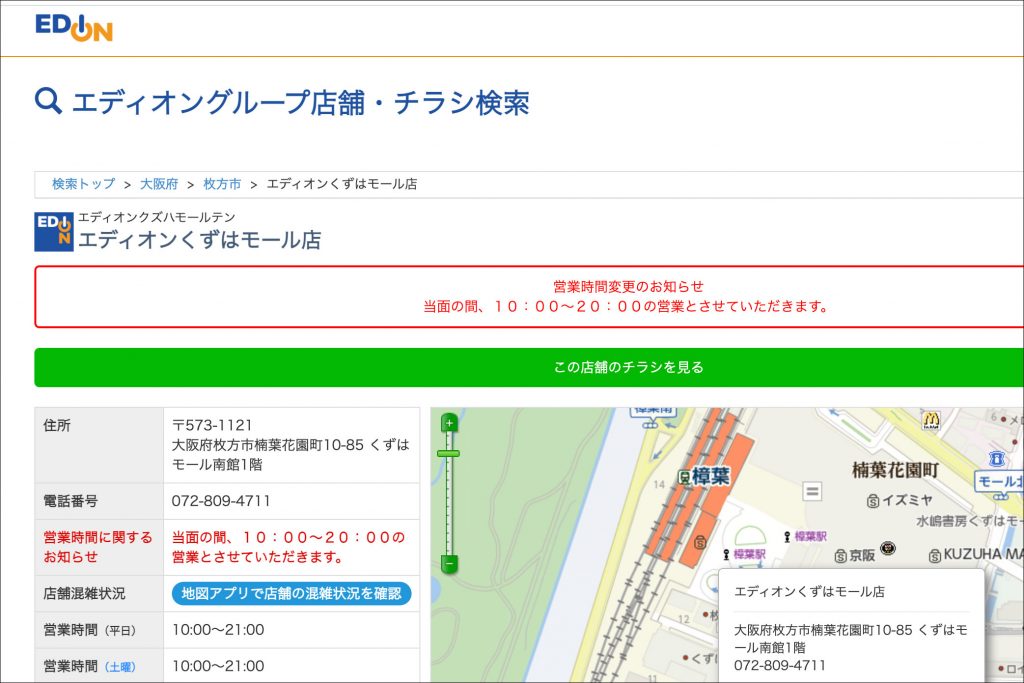This screenshot has width=1024, height=683.
Task: Click the magnifier icon beside the page title
Action: point(48,101)
